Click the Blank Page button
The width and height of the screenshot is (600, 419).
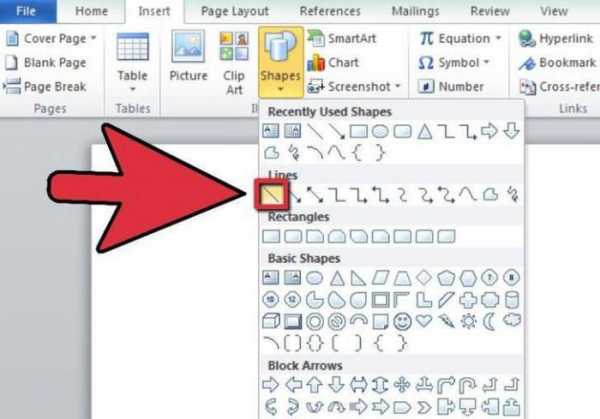[x=46, y=62]
